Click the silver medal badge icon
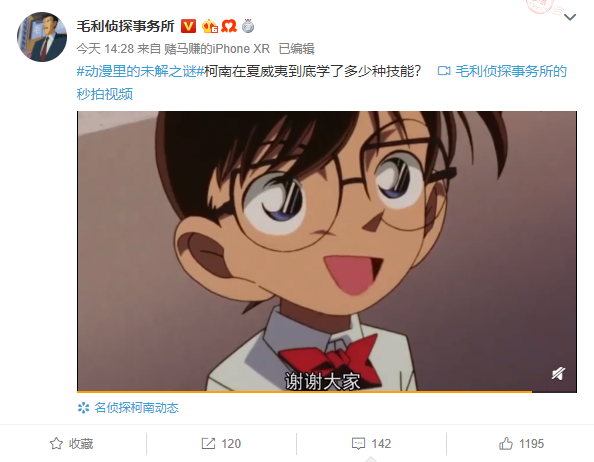 [248, 26]
